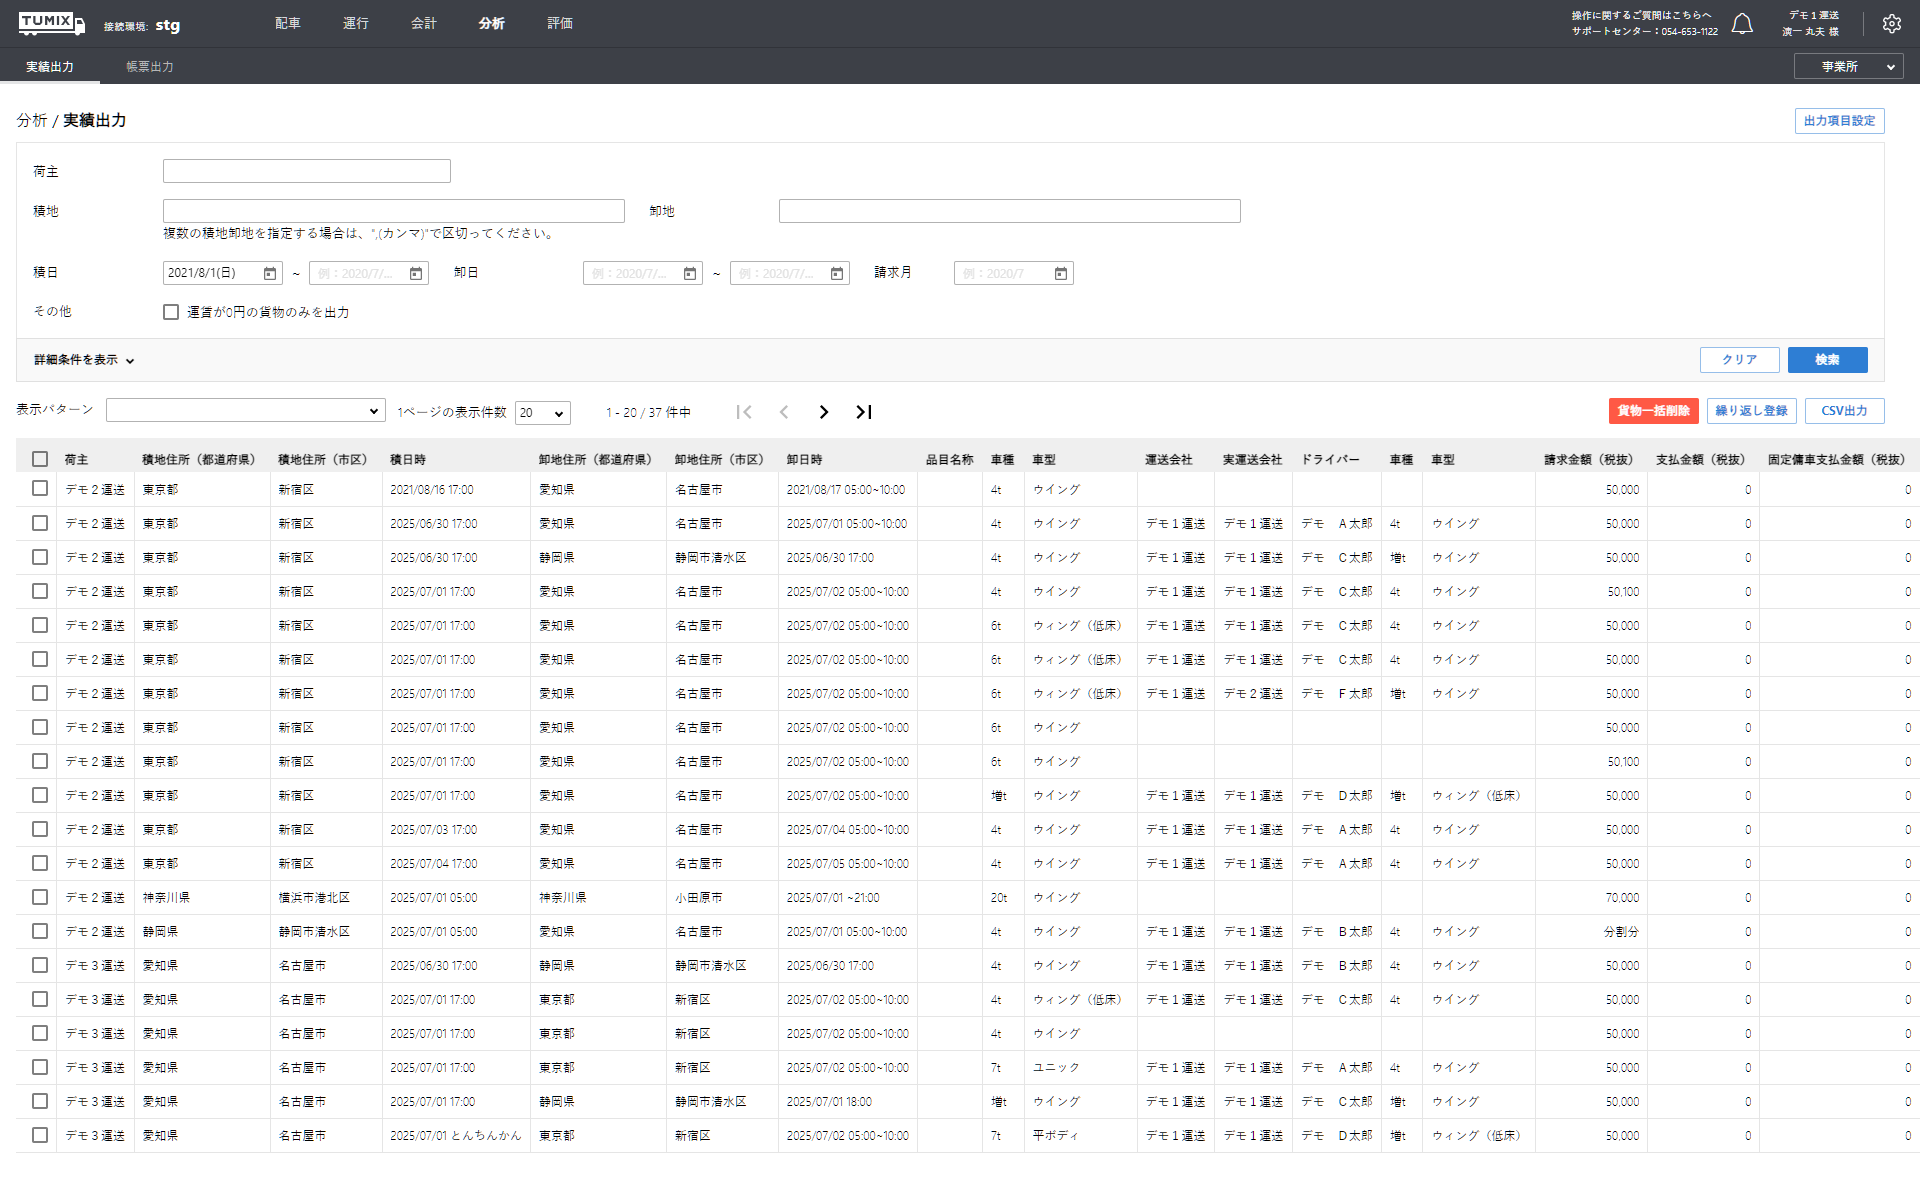Screen dimensions: 1920x1185
Task: Check the select-all header checkbox
Action: click(40, 459)
